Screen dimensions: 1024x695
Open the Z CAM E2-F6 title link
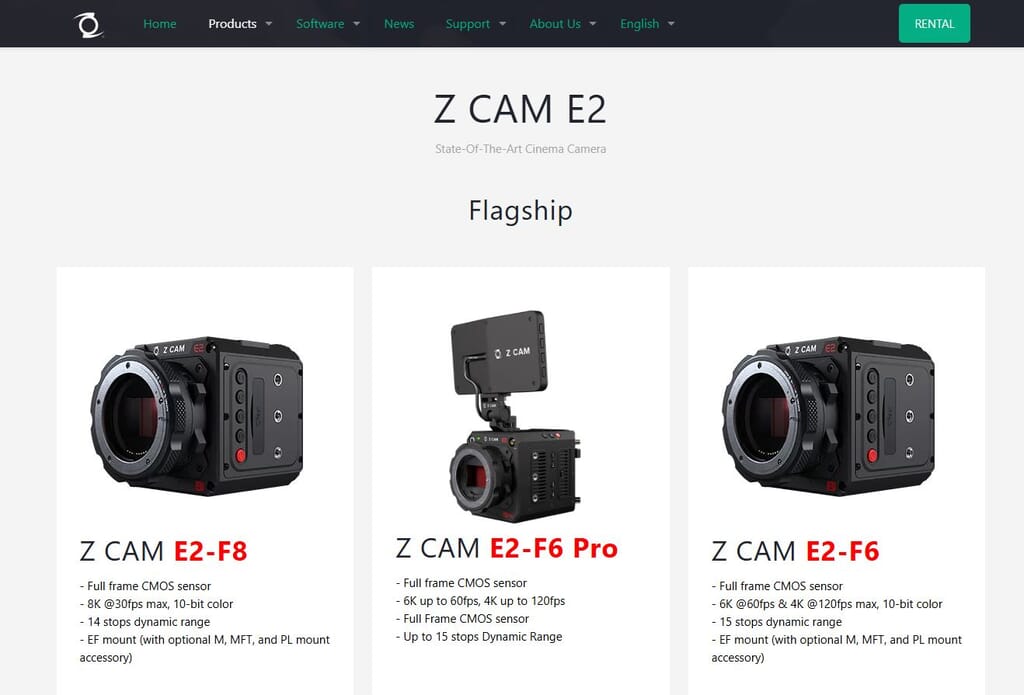point(795,551)
